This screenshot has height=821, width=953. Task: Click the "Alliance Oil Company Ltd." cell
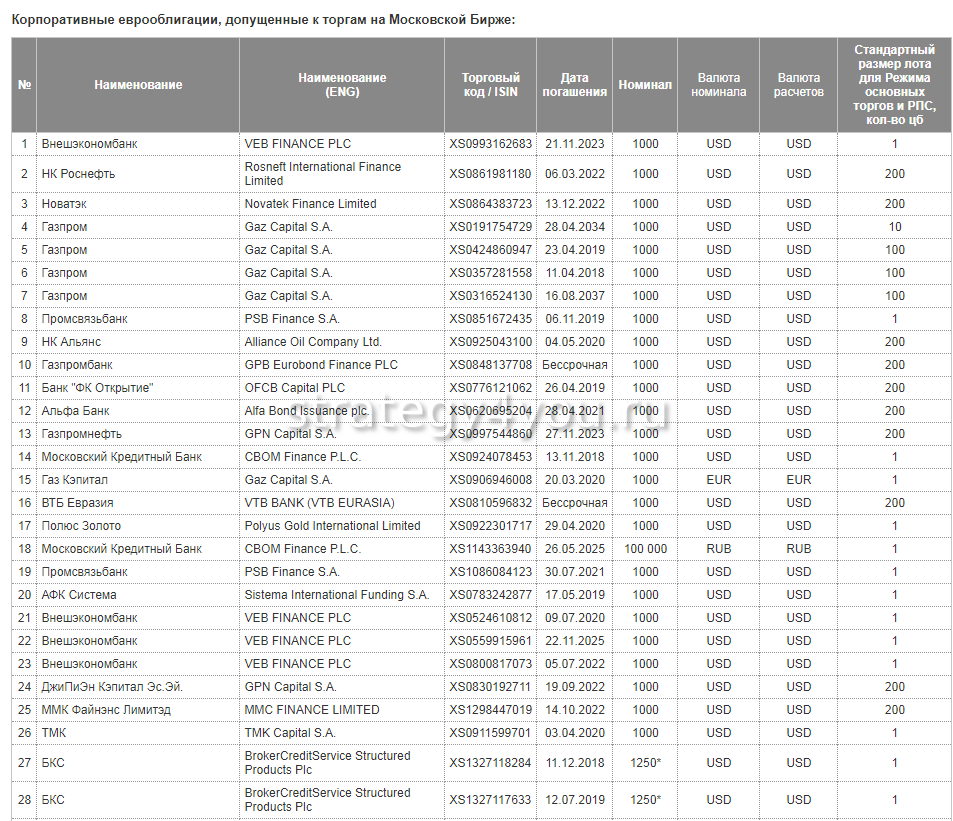[x=313, y=342]
